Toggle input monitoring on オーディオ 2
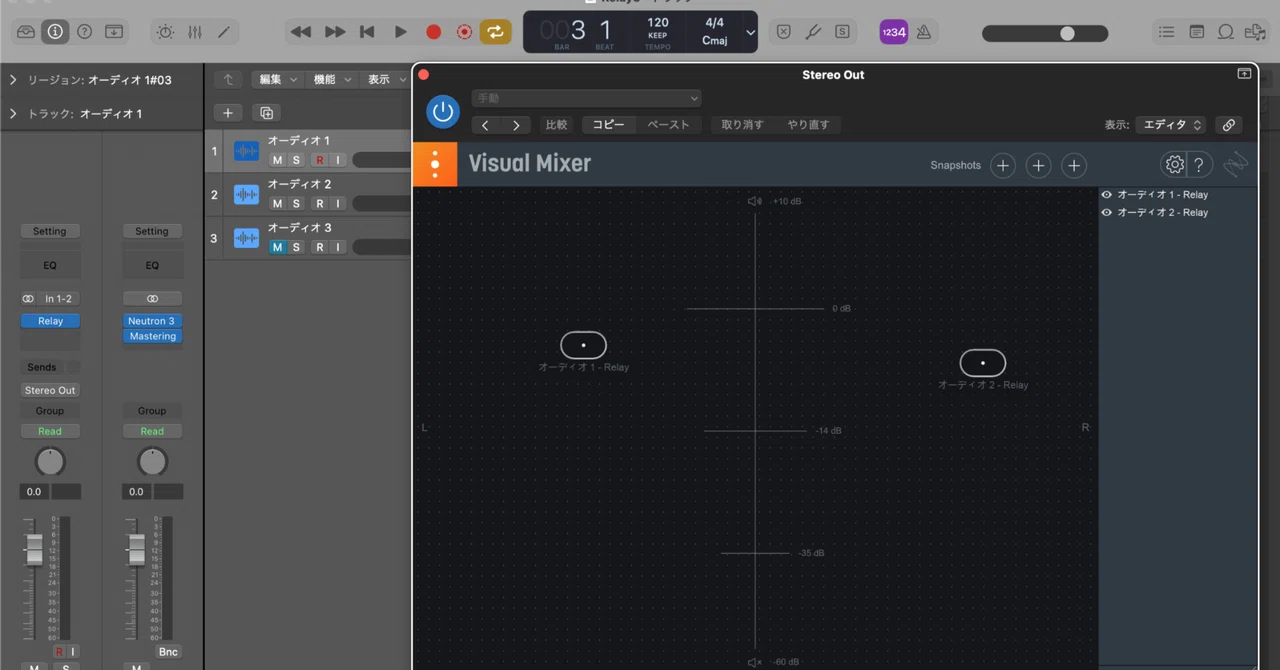 338,203
